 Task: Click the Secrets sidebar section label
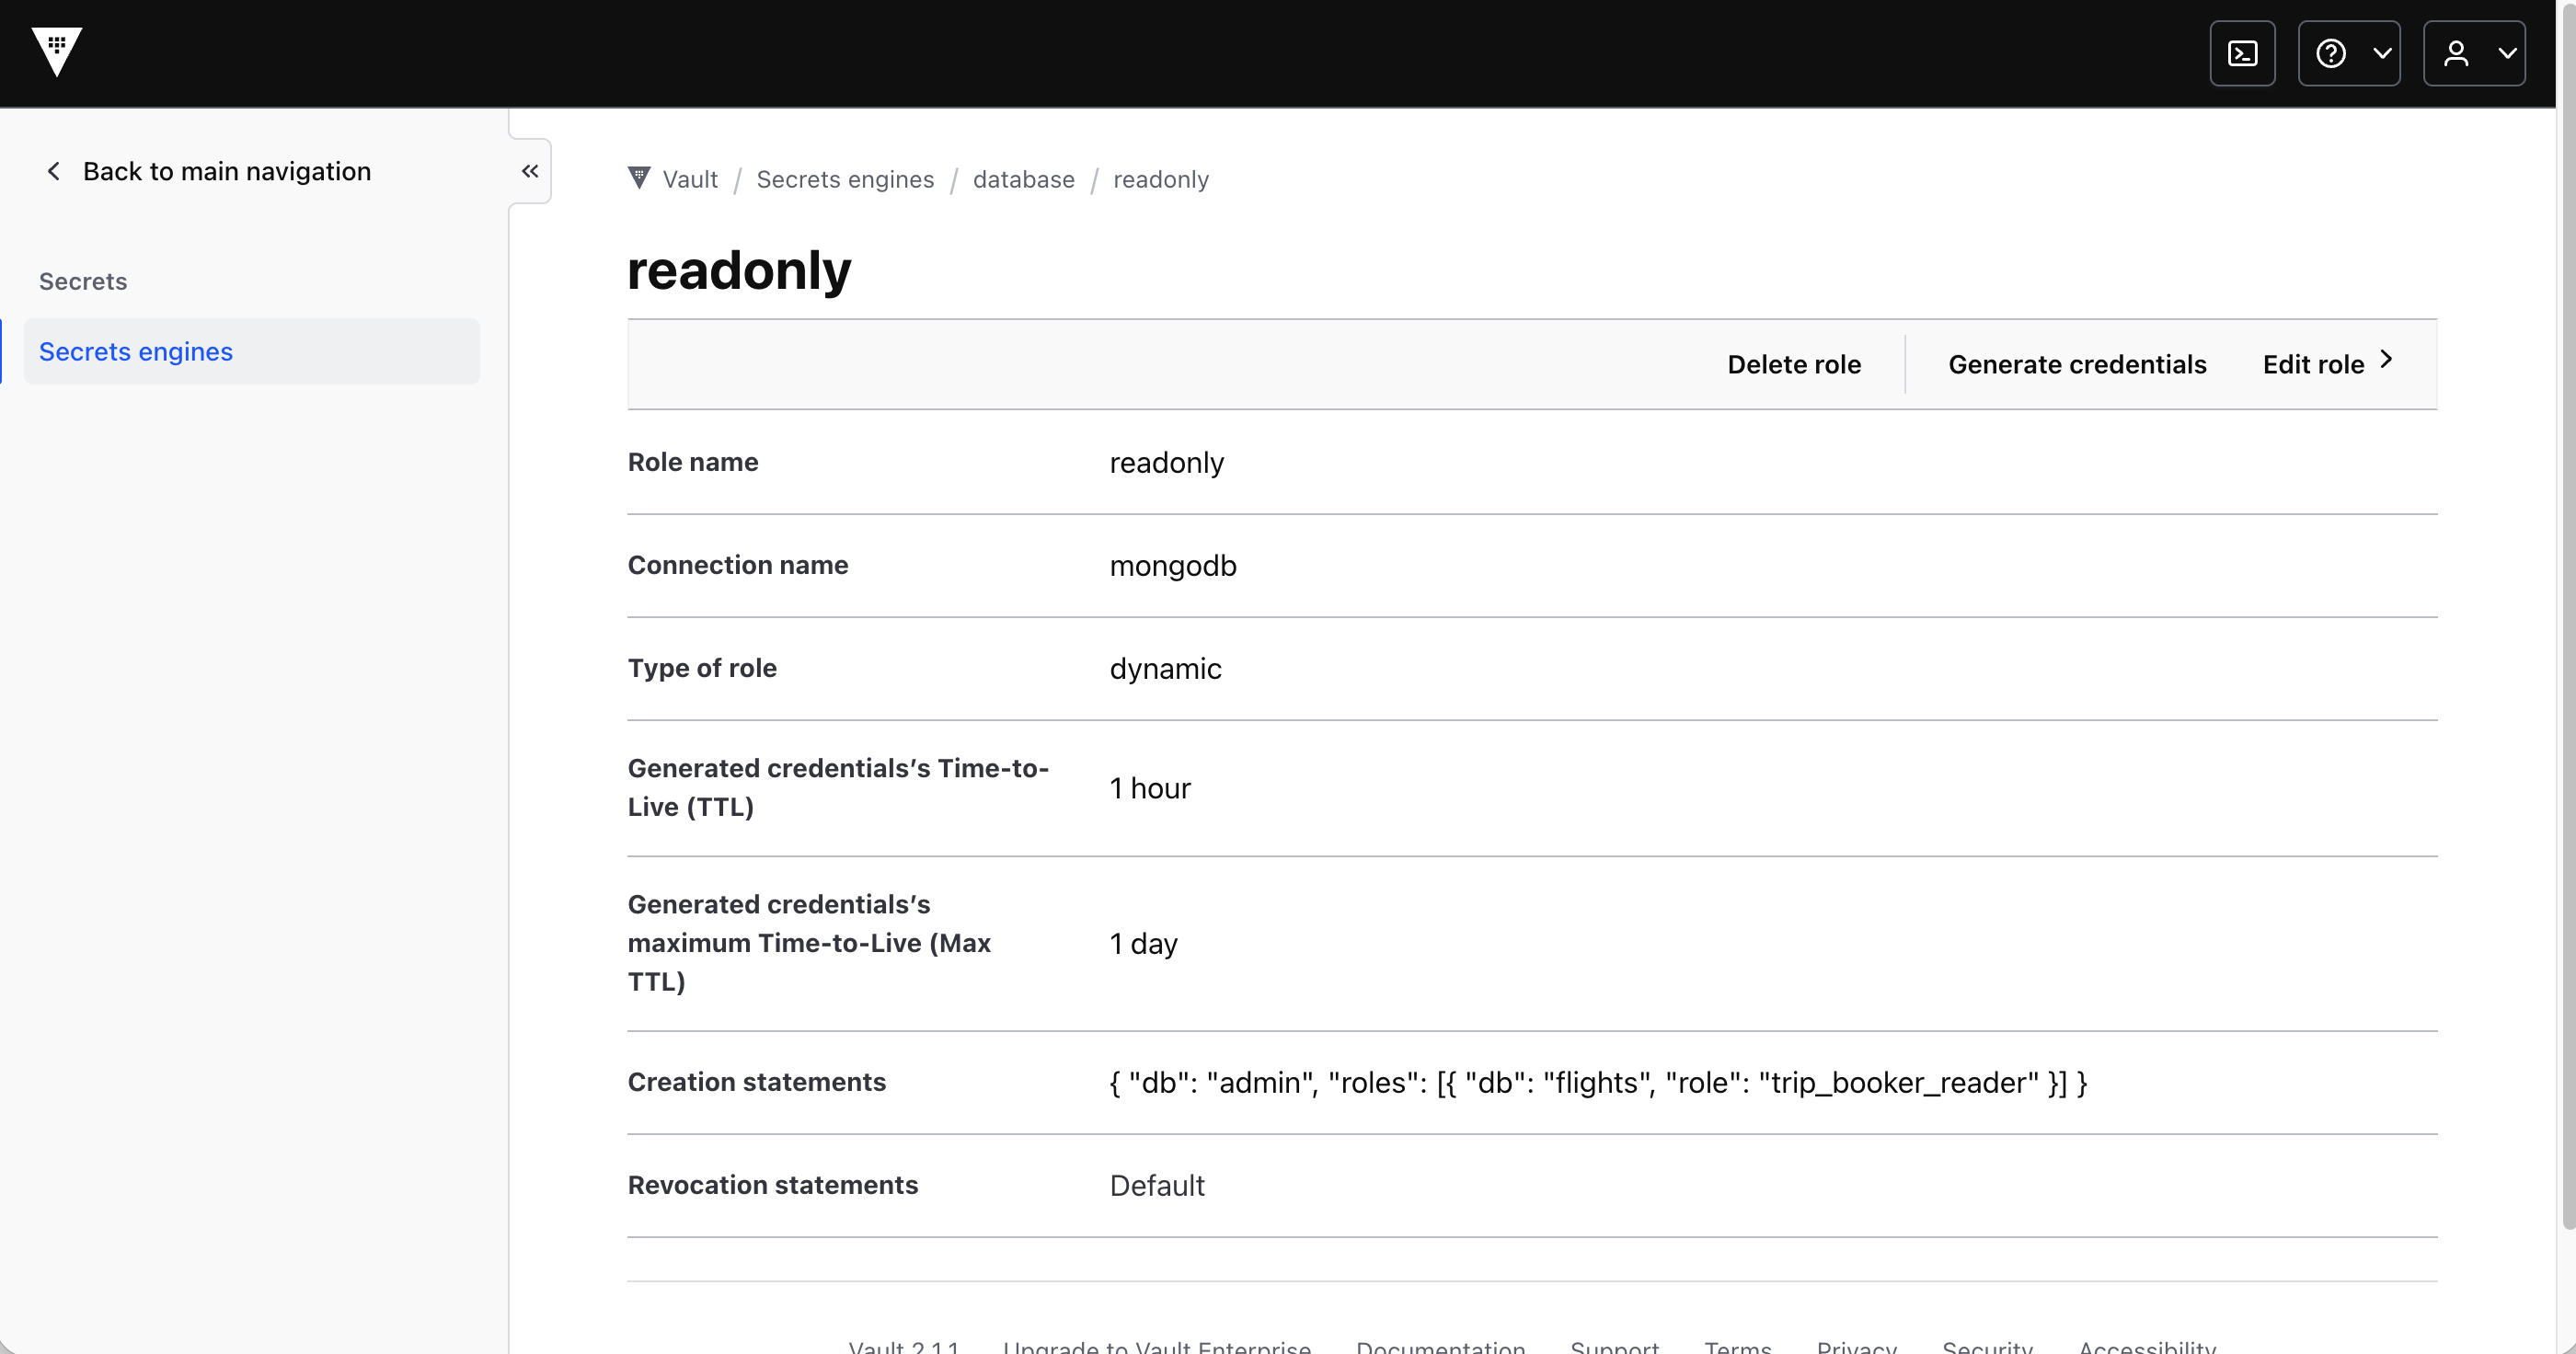[x=83, y=281]
